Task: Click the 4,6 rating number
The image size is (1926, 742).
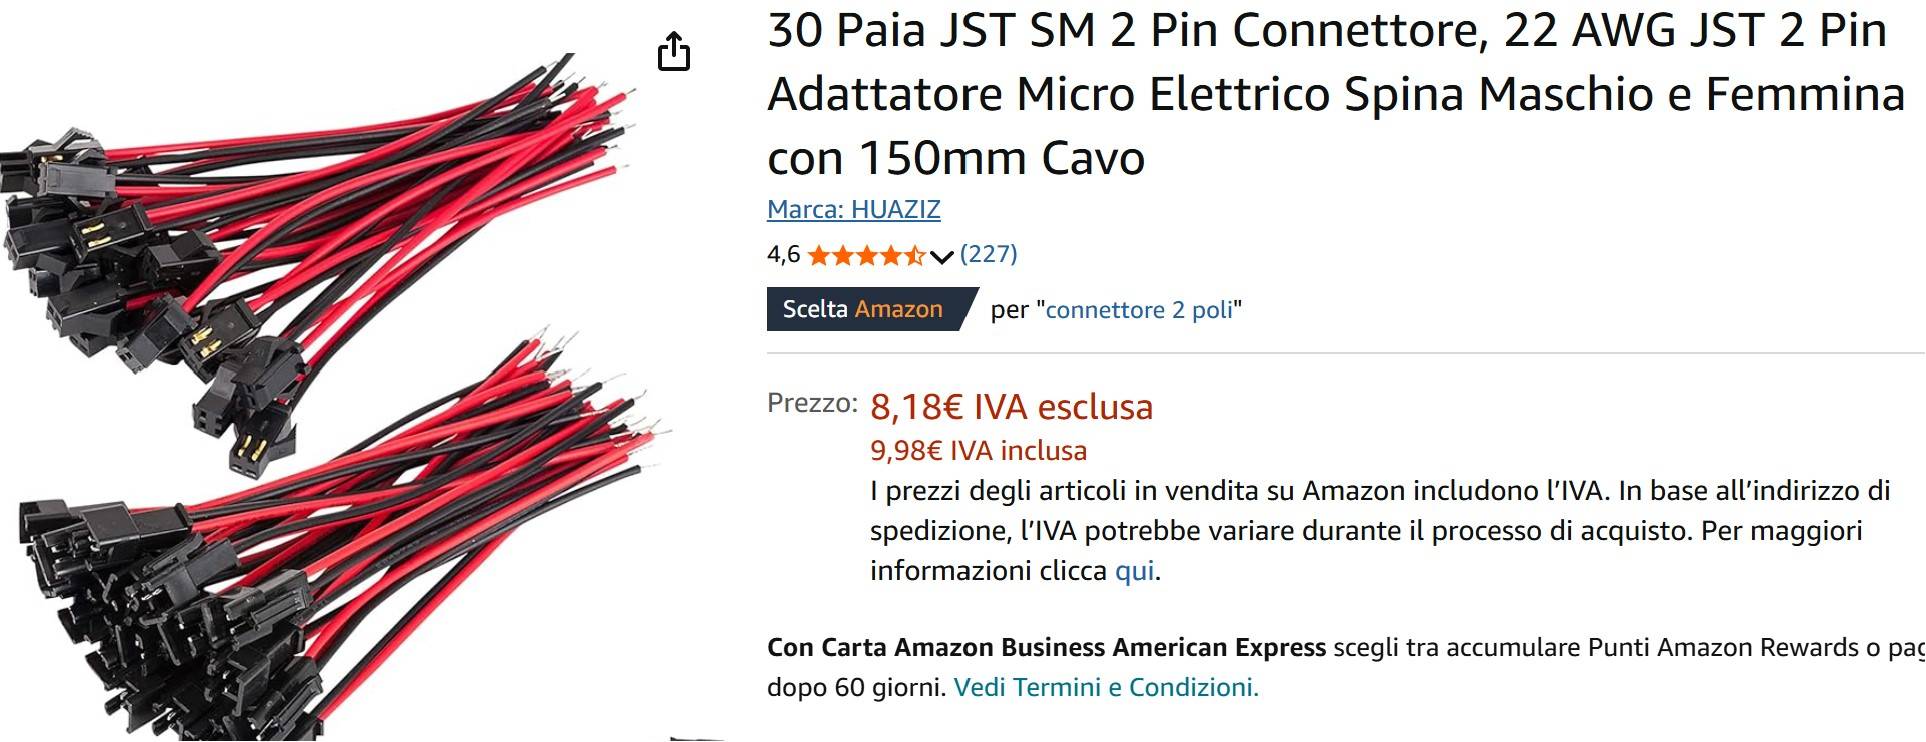Action: tap(783, 255)
